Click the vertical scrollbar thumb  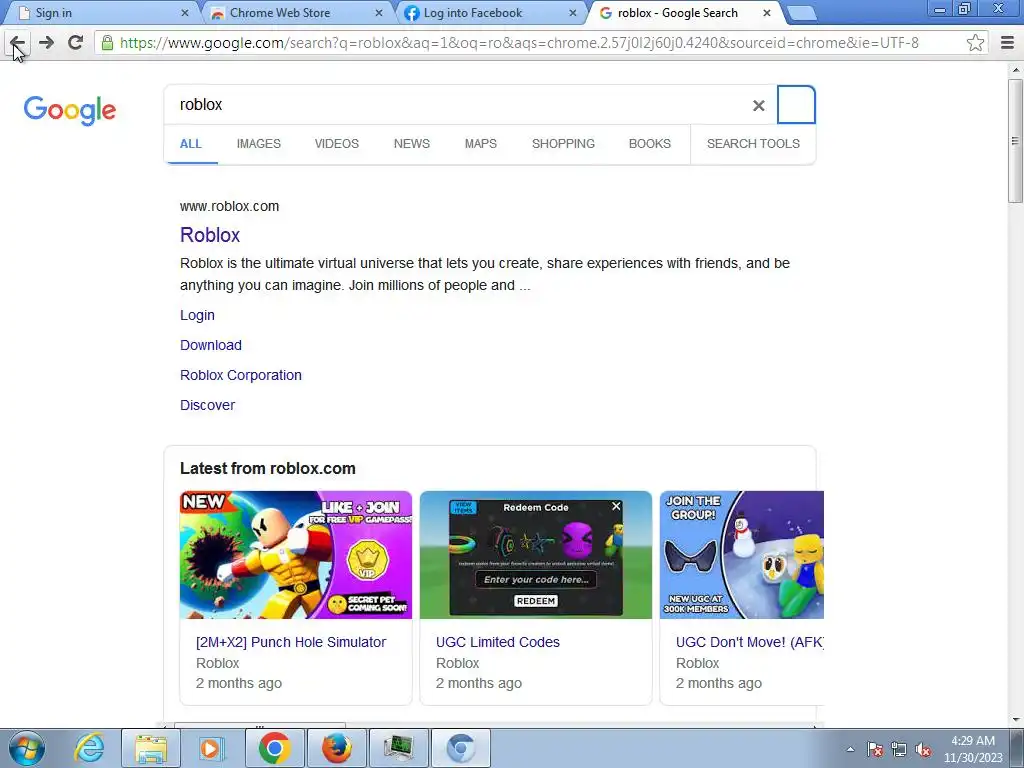1015,140
